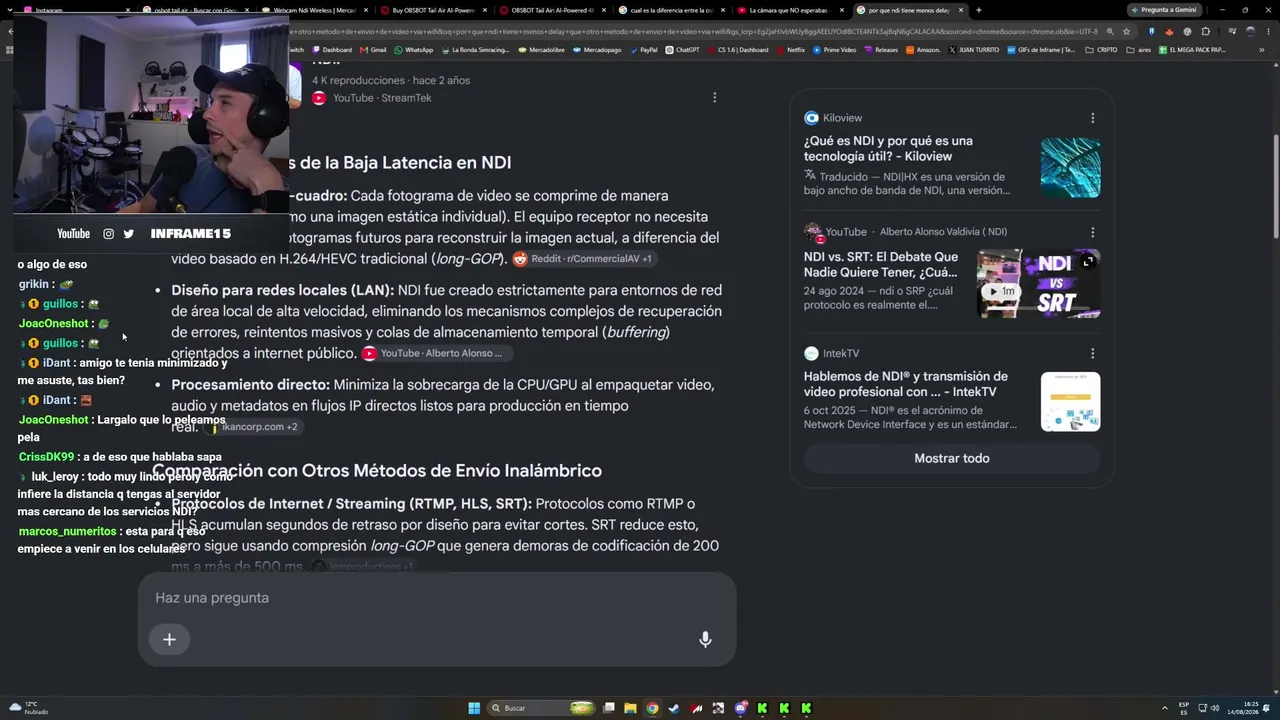Click the 'Haz una pregunta' input field
The height and width of the screenshot is (720, 1280).
437,598
